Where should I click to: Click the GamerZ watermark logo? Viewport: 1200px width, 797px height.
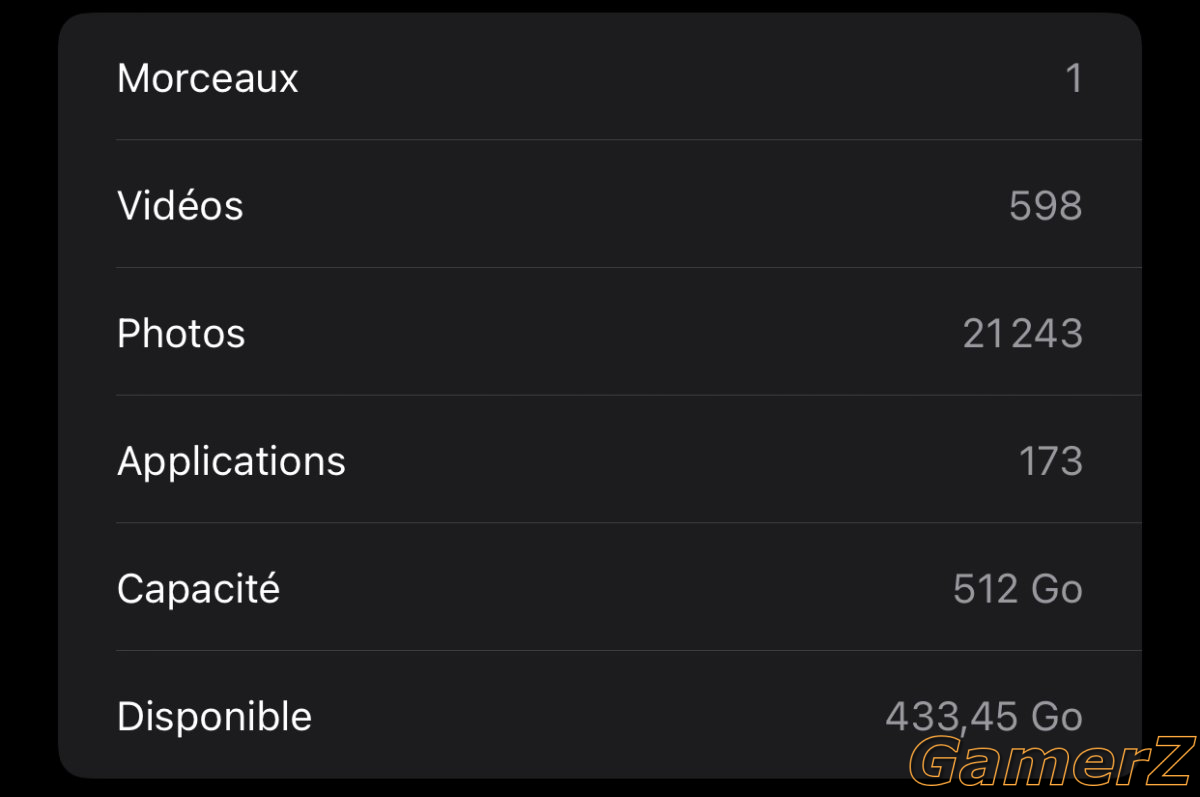coord(1053,762)
